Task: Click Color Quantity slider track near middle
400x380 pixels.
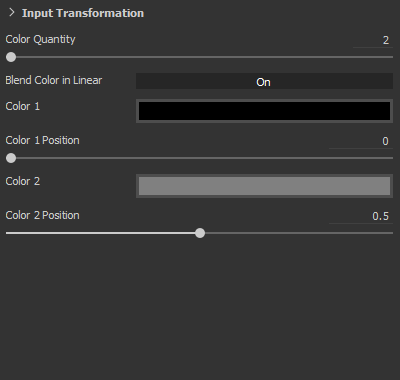Action: point(199,57)
